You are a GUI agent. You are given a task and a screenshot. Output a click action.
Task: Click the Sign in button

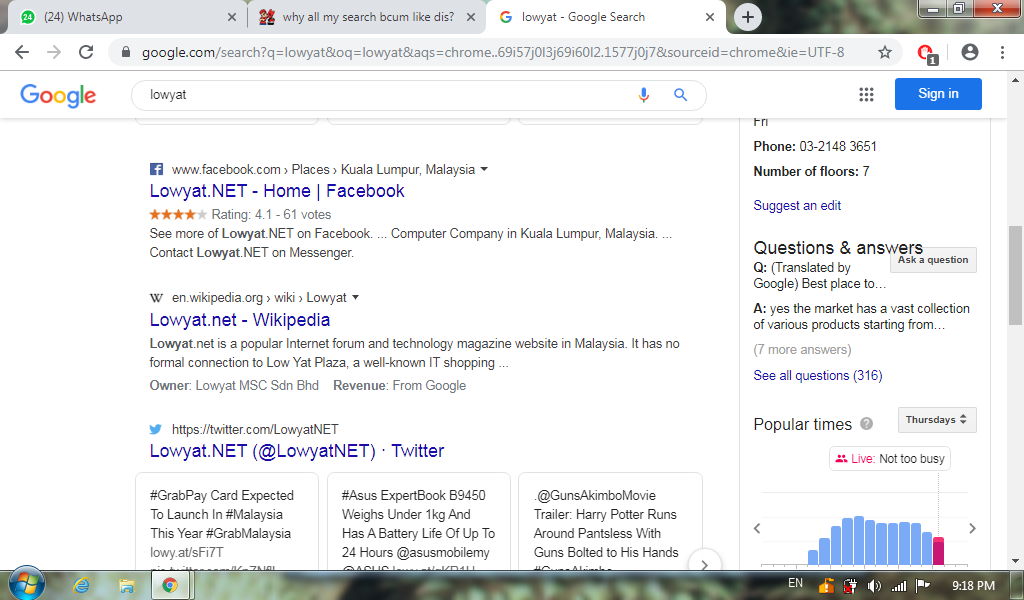(938, 94)
